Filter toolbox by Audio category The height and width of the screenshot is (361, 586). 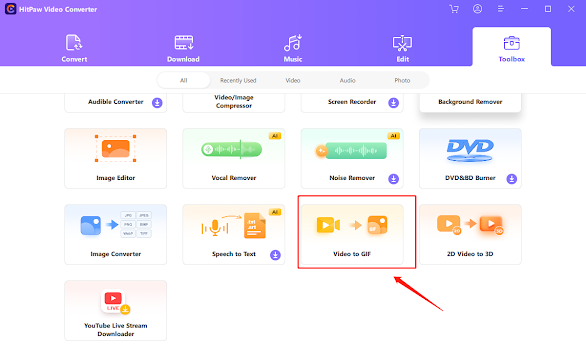tap(348, 80)
